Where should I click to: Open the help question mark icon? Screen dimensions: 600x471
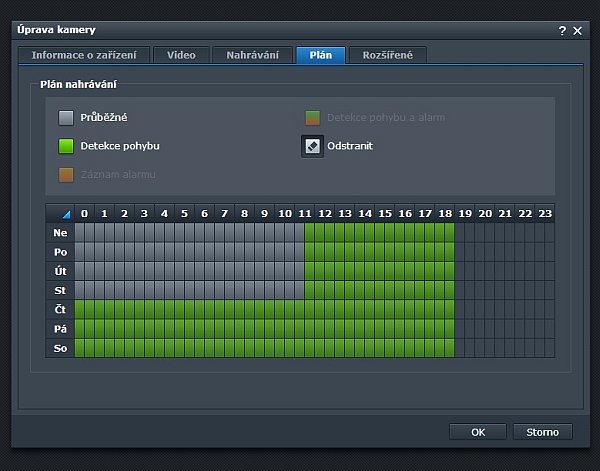pos(562,31)
